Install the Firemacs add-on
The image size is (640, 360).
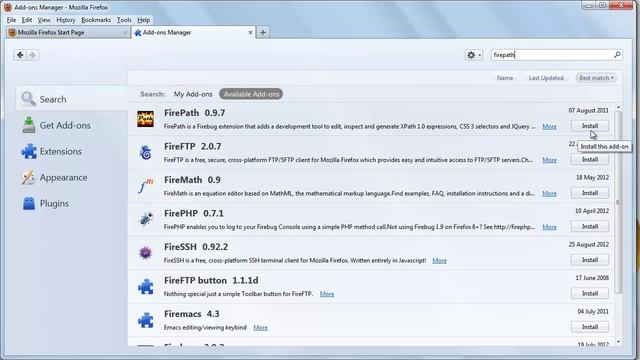tap(590, 327)
